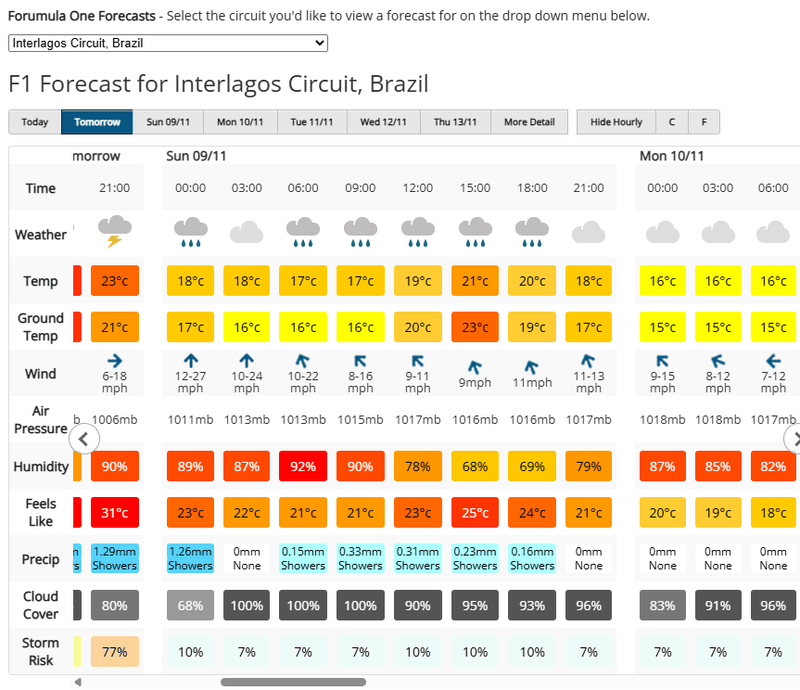Click the rain icon for Sunday 00:00

pyautogui.click(x=190, y=232)
